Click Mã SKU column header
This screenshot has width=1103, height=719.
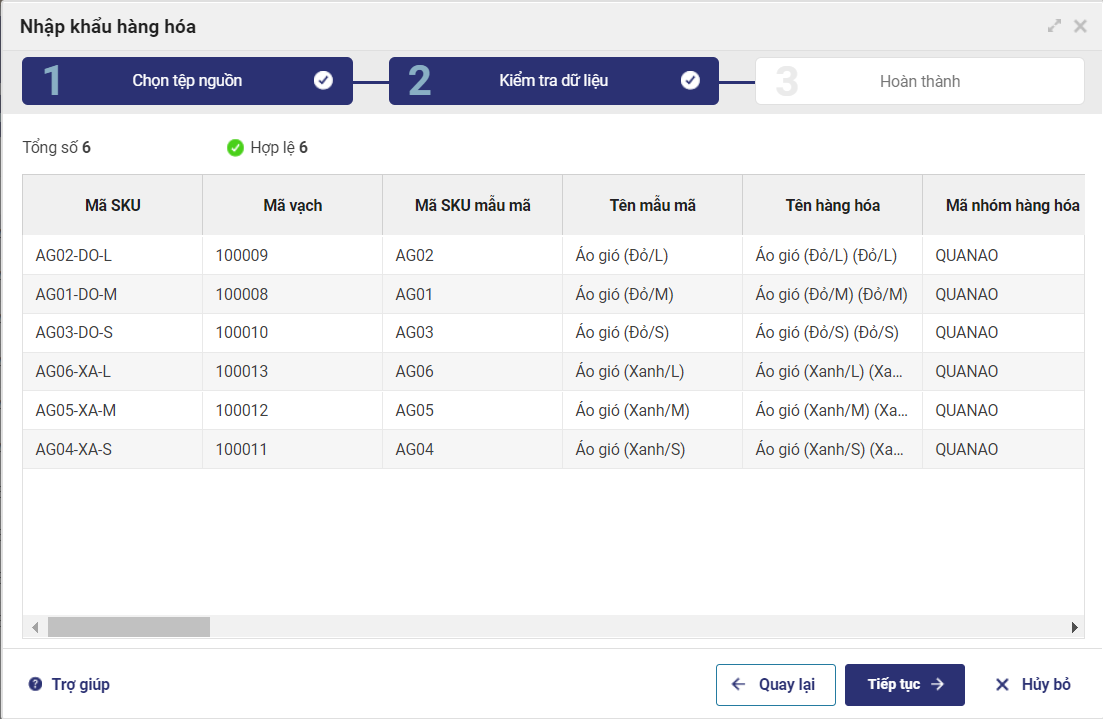tap(113, 205)
